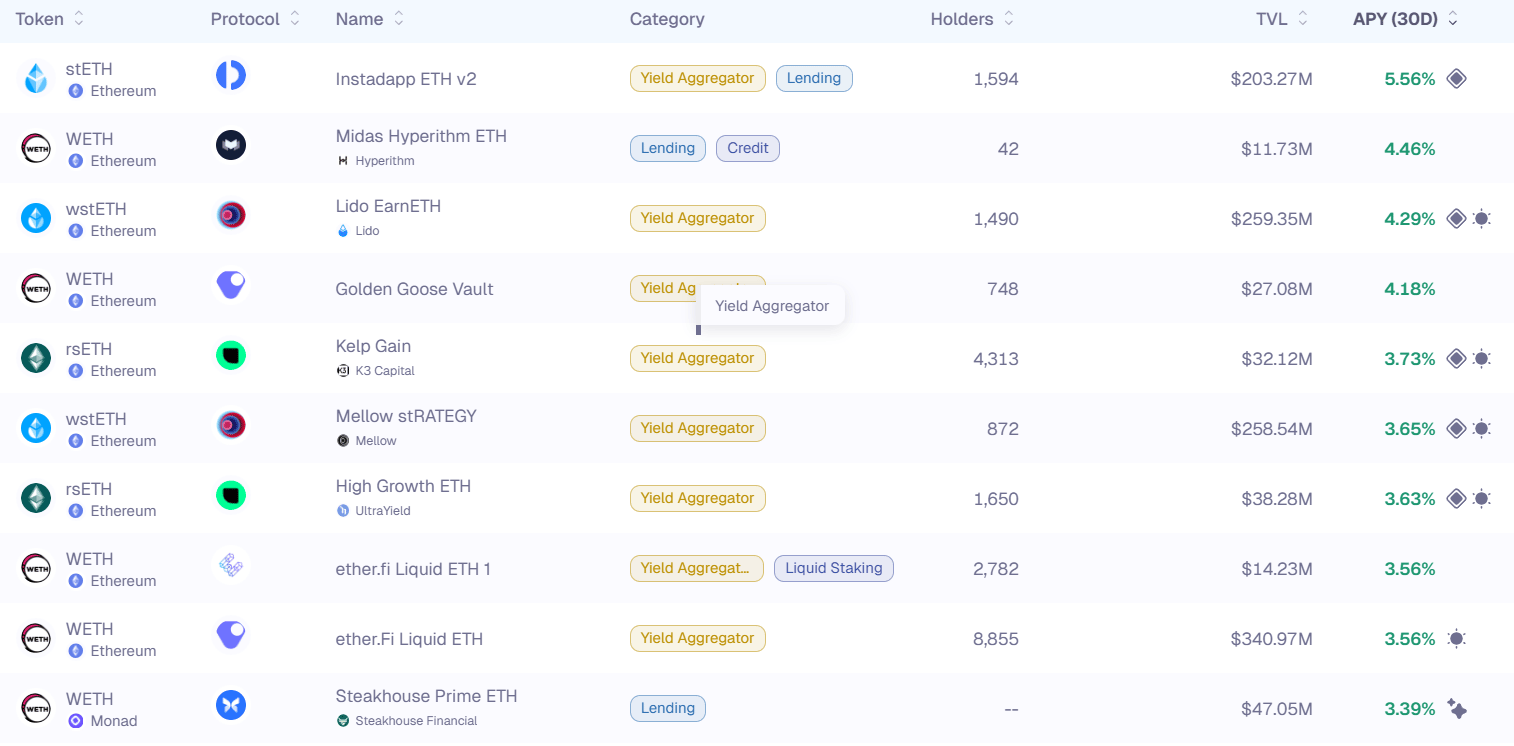Click the Monad chain icon under WETH
This screenshot has height=746, width=1514.
pos(75,721)
